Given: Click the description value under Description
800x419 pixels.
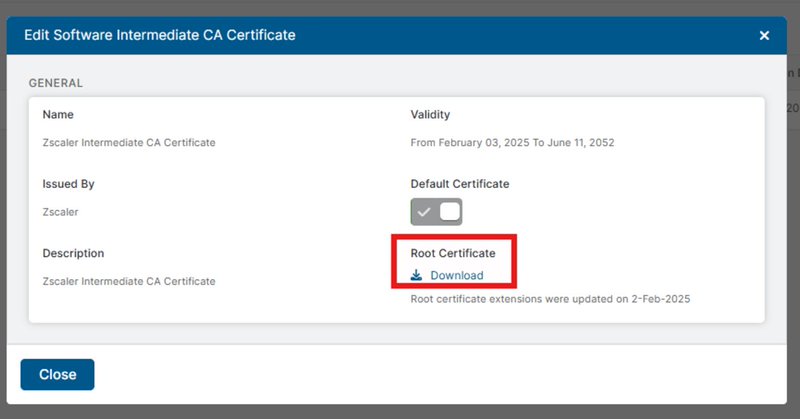Looking at the screenshot, I should 129,281.
